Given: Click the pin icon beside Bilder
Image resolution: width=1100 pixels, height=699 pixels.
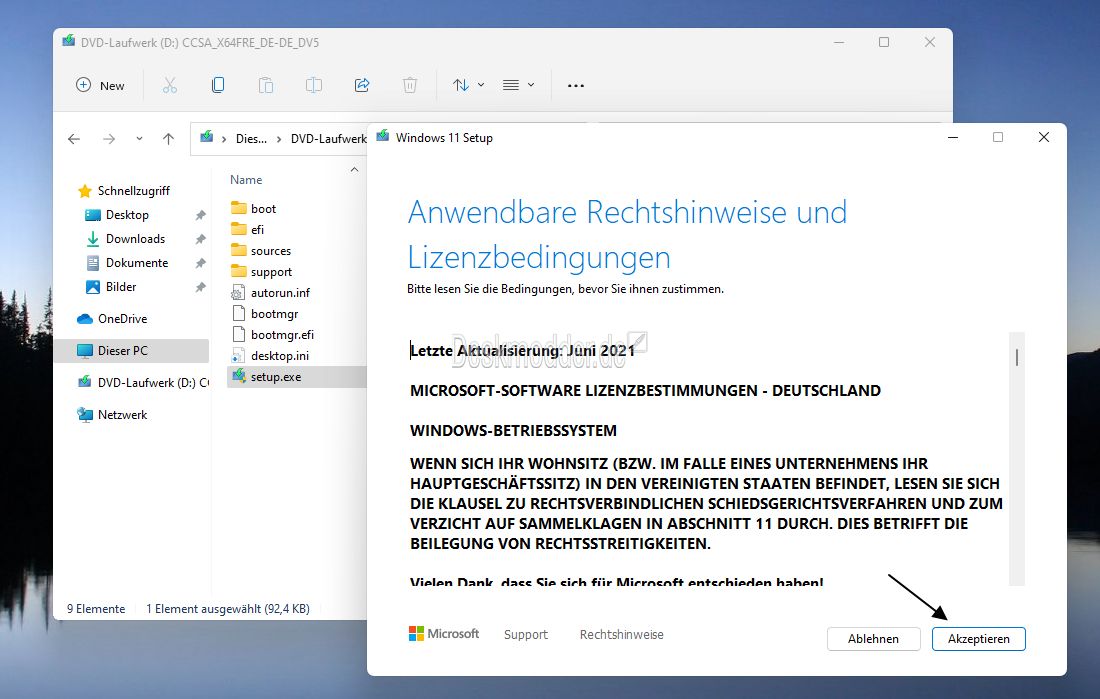Looking at the screenshot, I should click(201, 287).
